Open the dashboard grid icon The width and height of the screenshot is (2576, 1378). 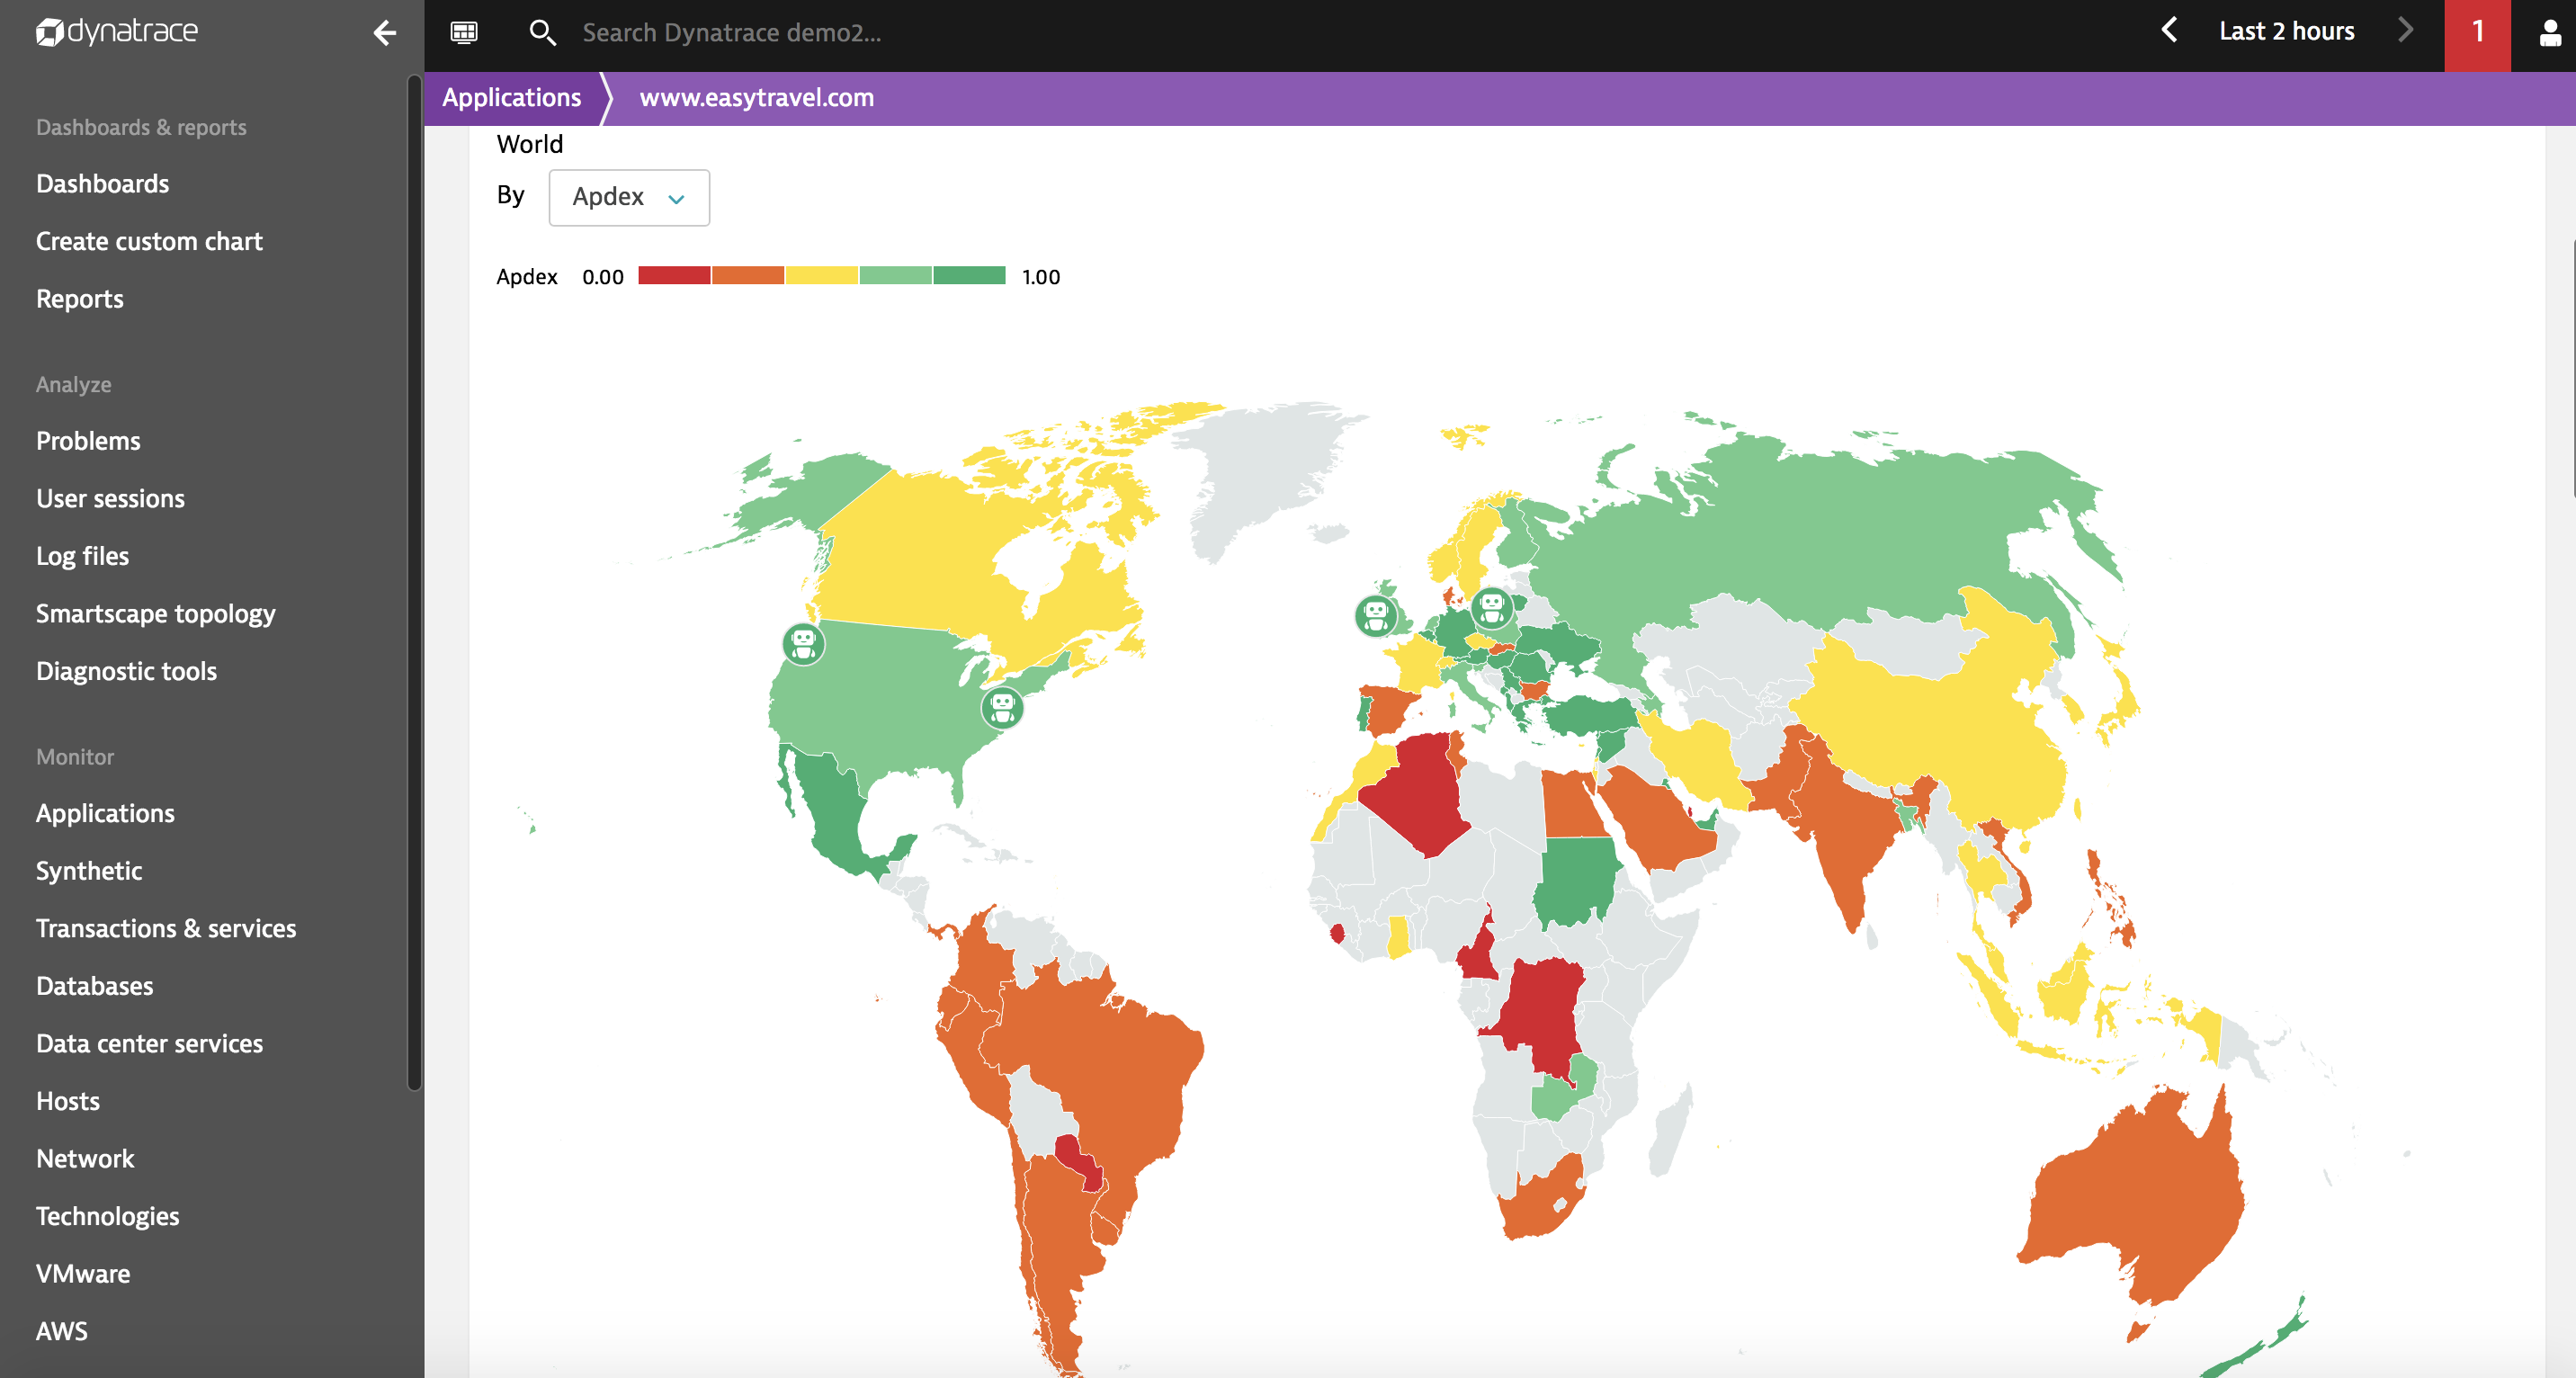463,33
